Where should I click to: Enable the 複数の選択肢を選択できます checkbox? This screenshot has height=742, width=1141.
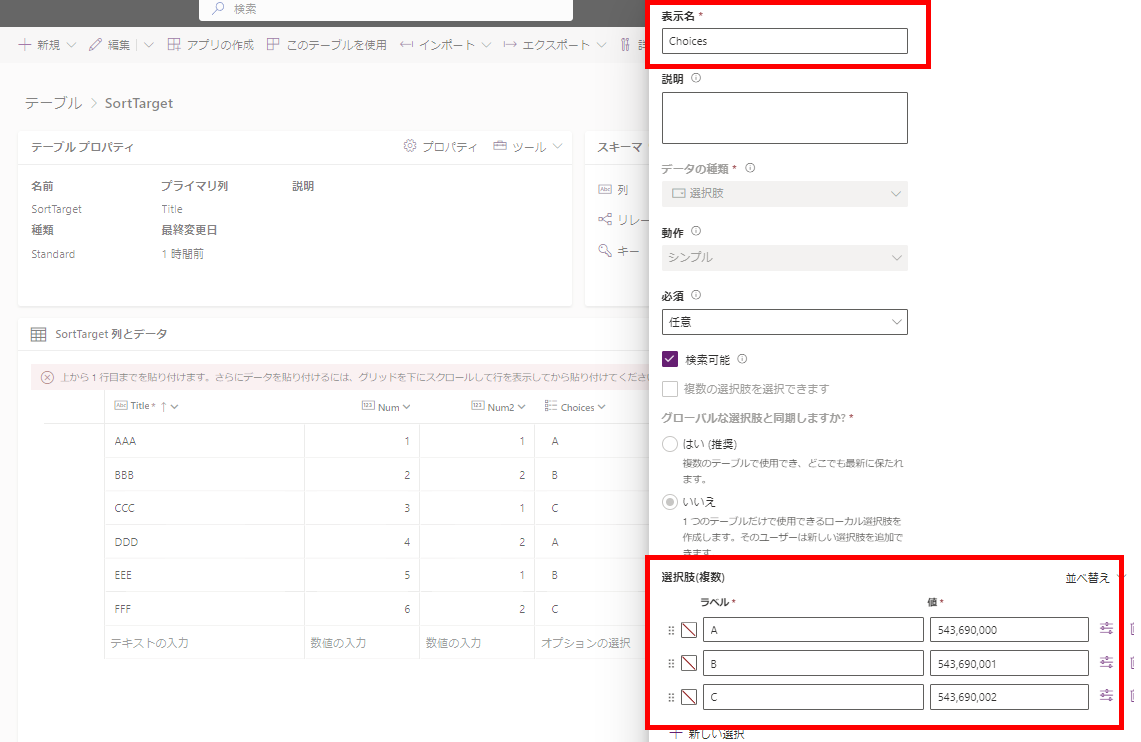click(669, 390)
